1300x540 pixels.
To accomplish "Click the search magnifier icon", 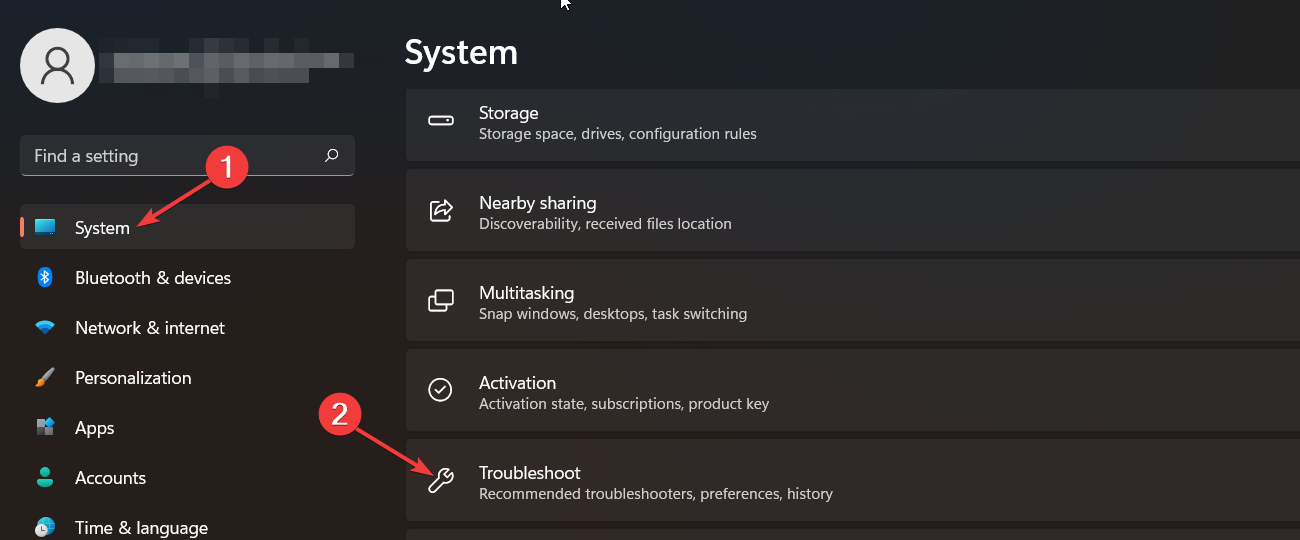I will point(332,156).
